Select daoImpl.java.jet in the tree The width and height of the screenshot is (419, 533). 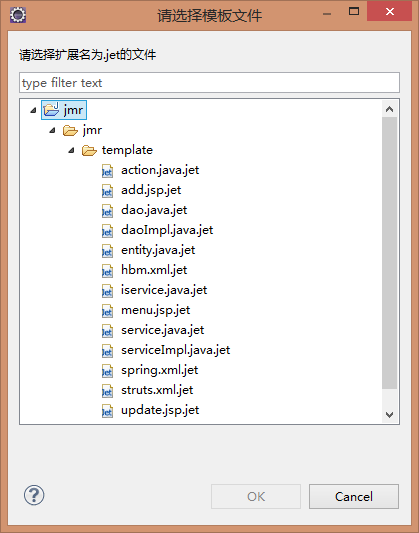[x=167, y=230]
